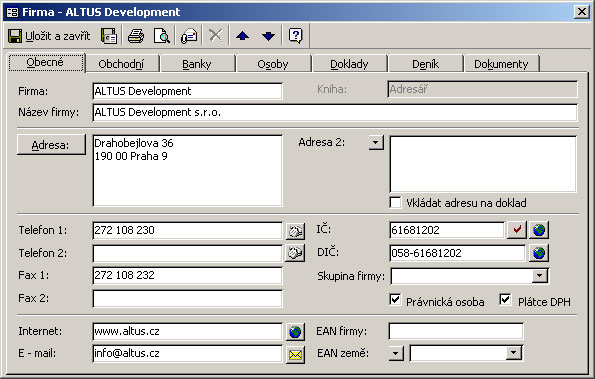Click the window system menu icon in title bar
The image size is (595, 379).
coord(13,12)
